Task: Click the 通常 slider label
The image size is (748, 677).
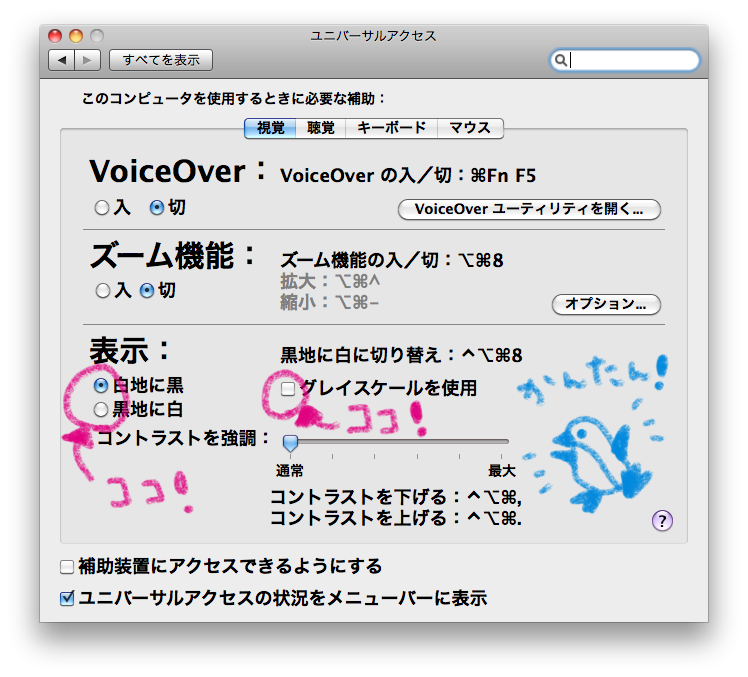Action: pos(290,471)
